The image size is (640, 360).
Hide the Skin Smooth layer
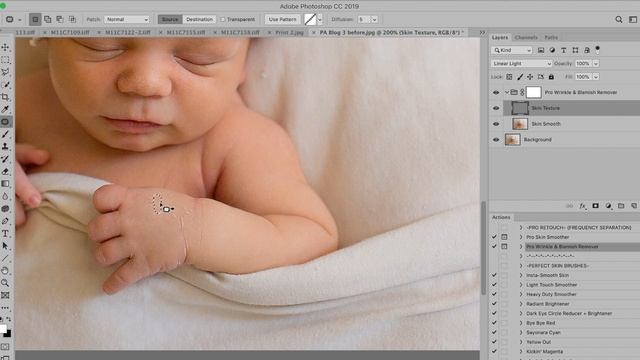[496, 124]
